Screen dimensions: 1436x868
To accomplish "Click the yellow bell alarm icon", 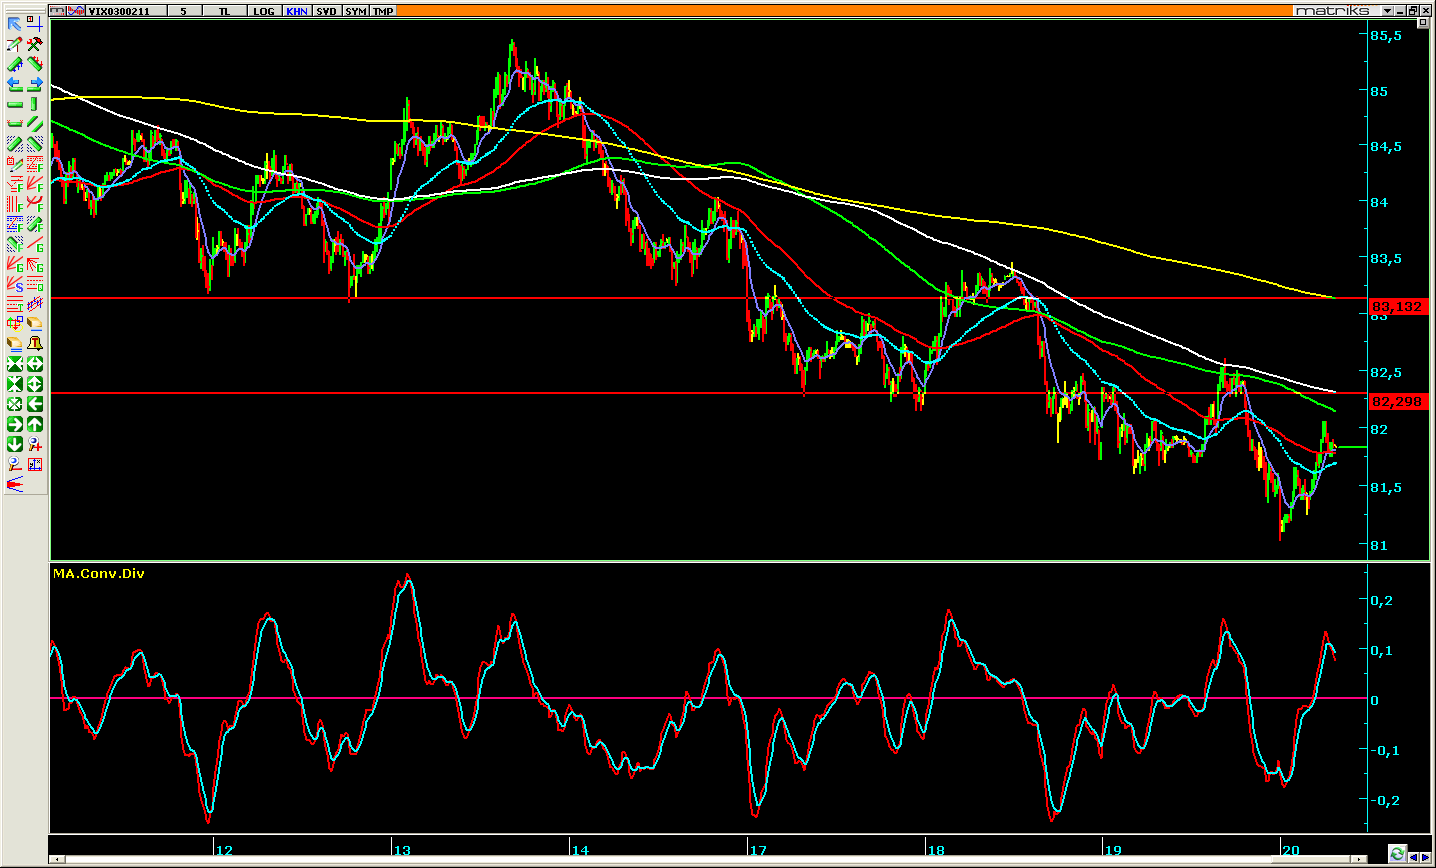I will (35, 344).
